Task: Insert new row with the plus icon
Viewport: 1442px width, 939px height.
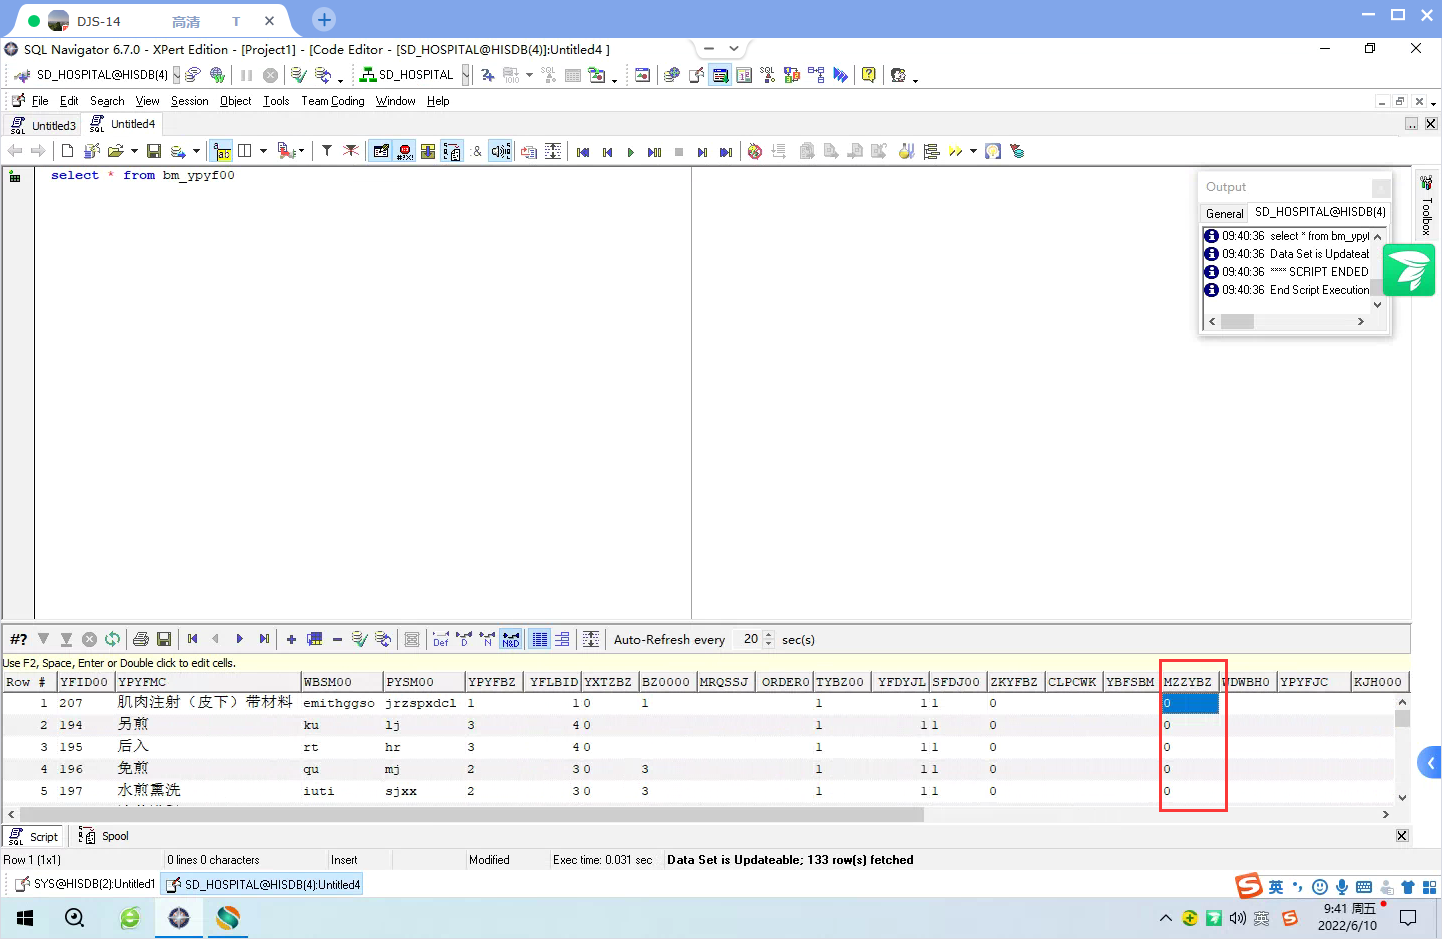Action: tap(291, 640)
